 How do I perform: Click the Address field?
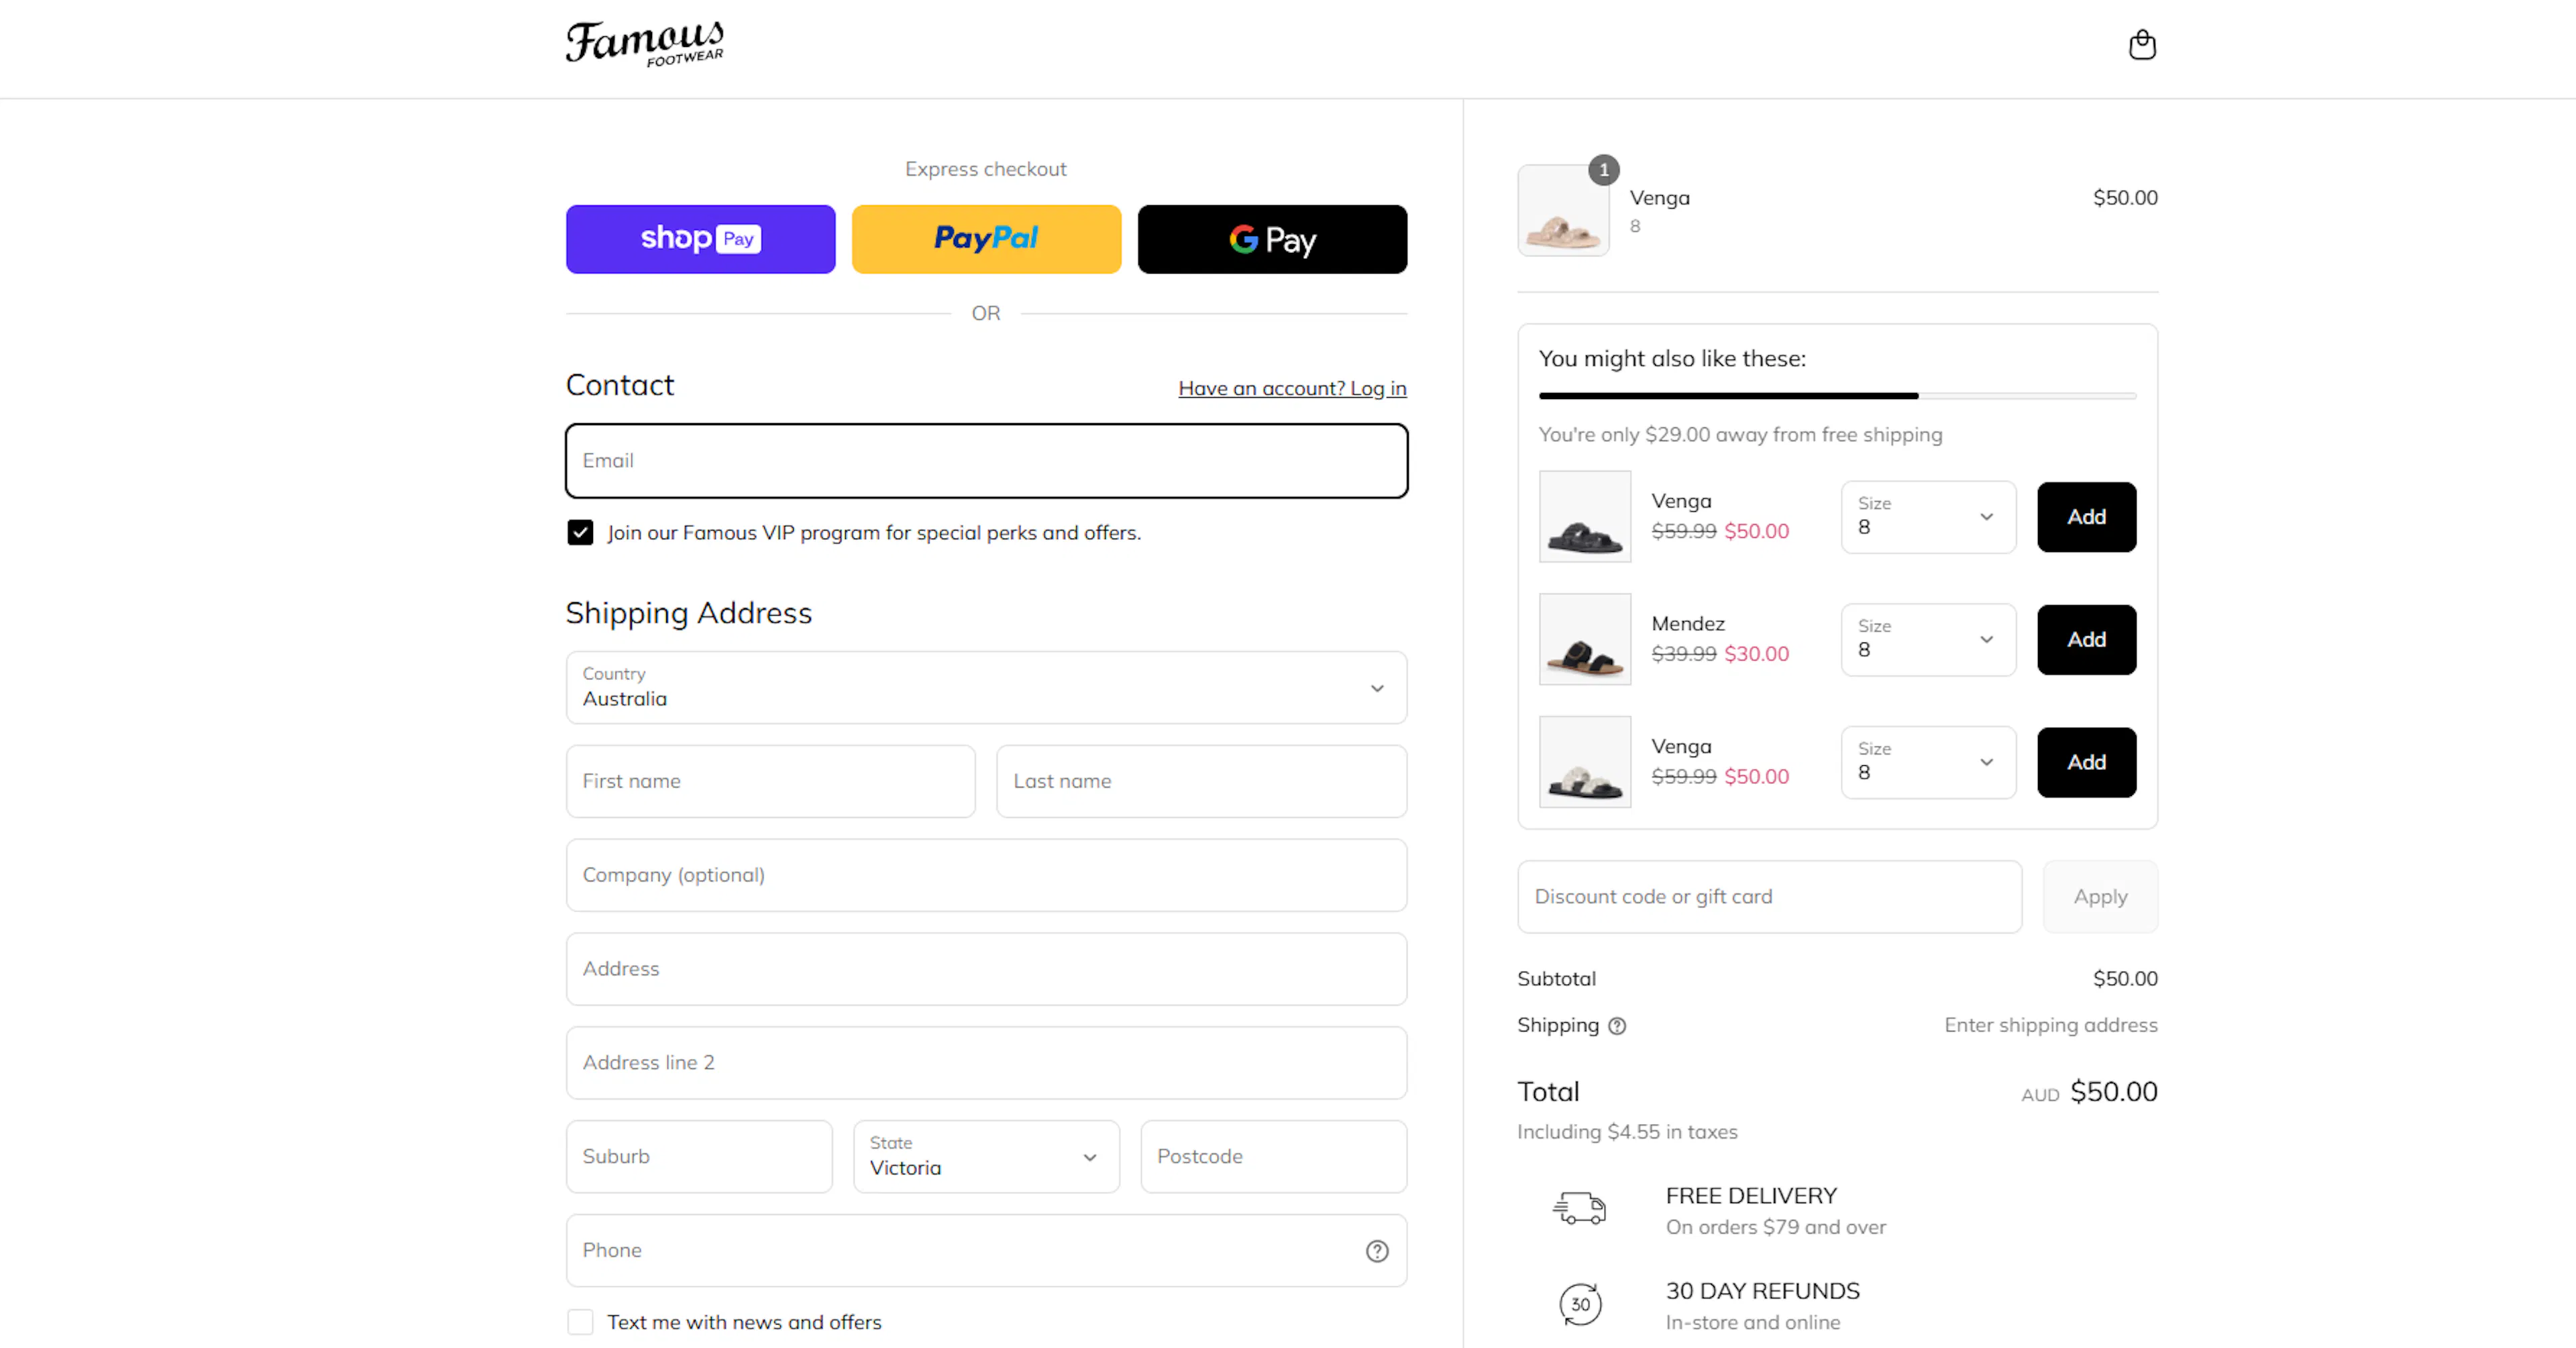[986, 970]
